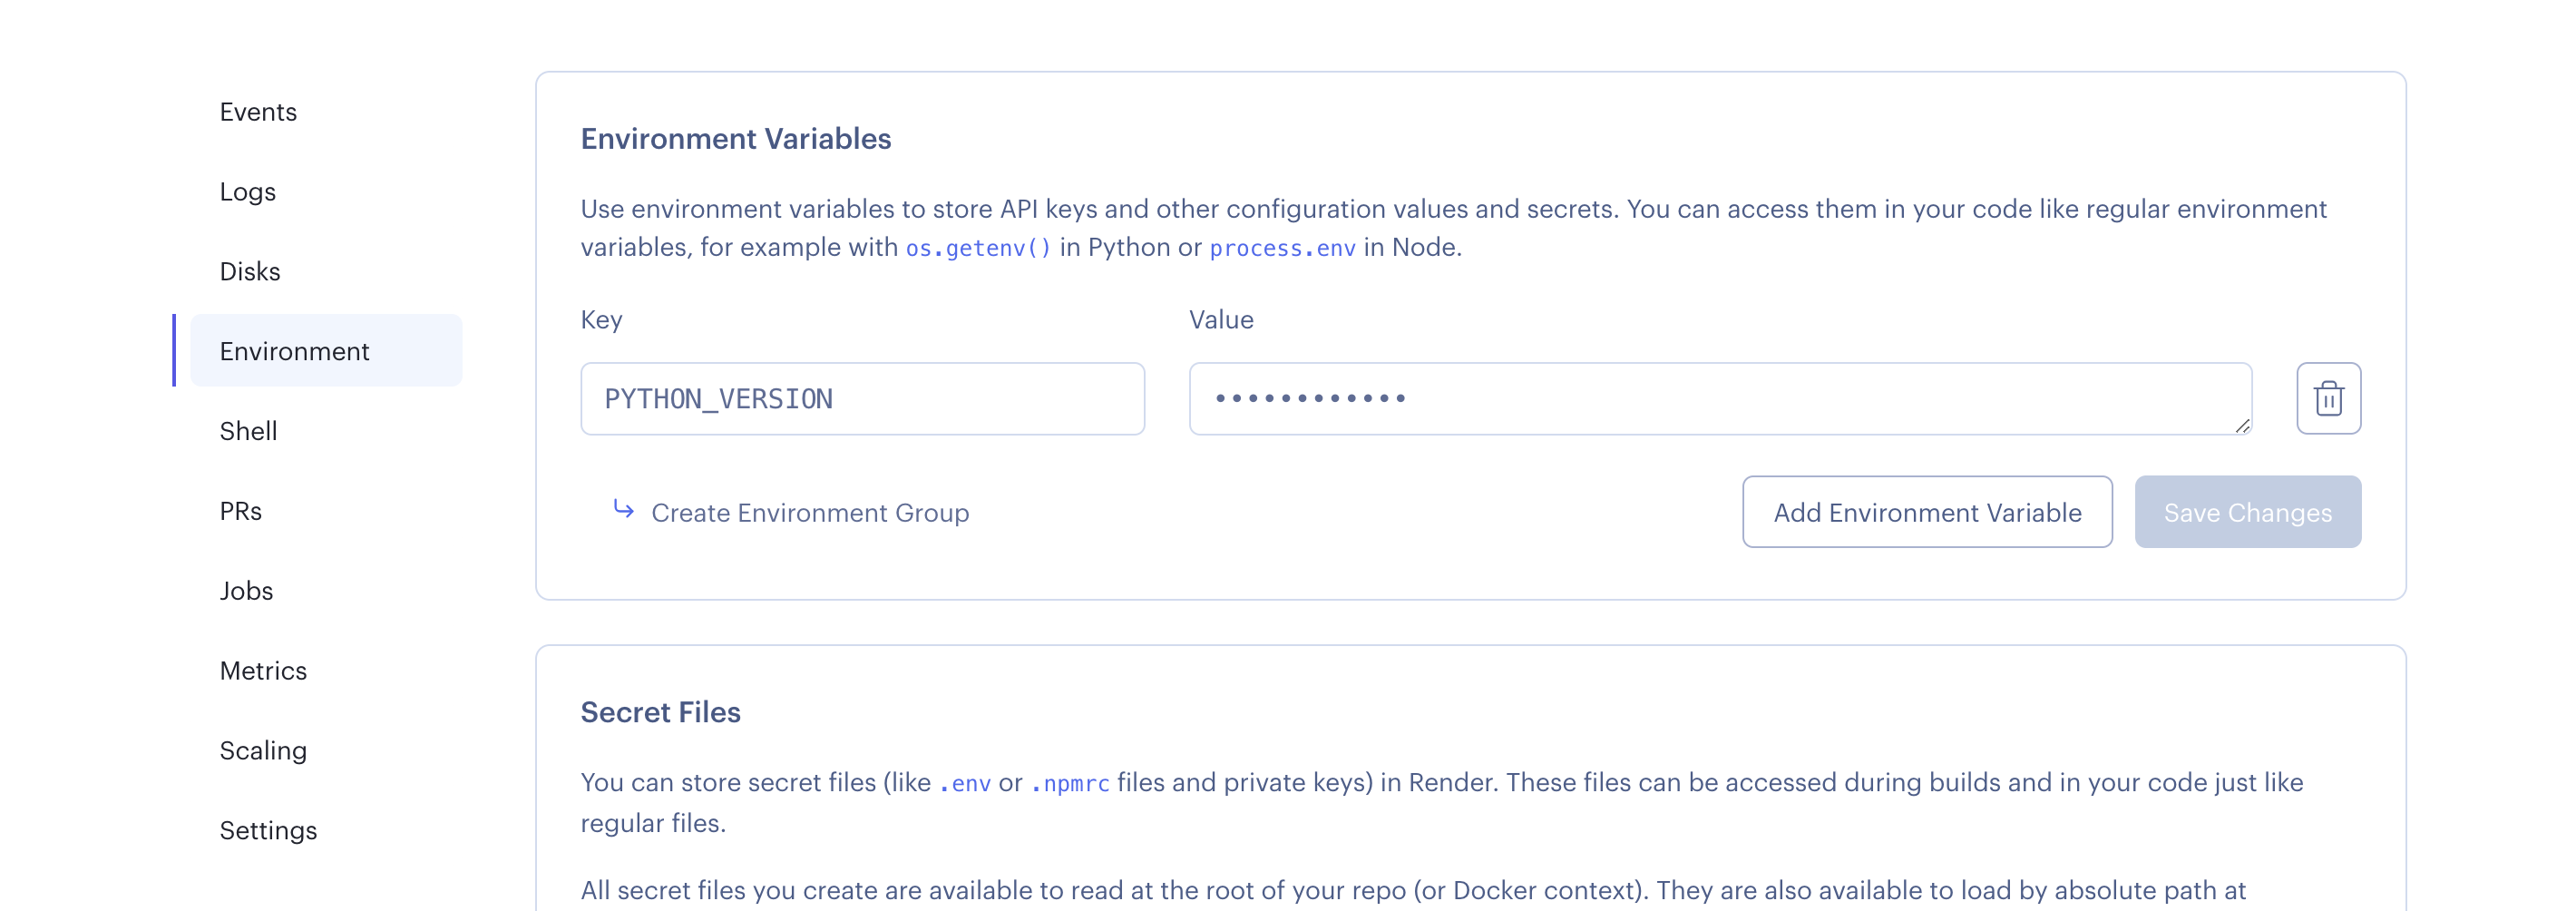2576x911 pixels.
Task: Grab the Value field resize handle
Action: tap(2242, 426)
